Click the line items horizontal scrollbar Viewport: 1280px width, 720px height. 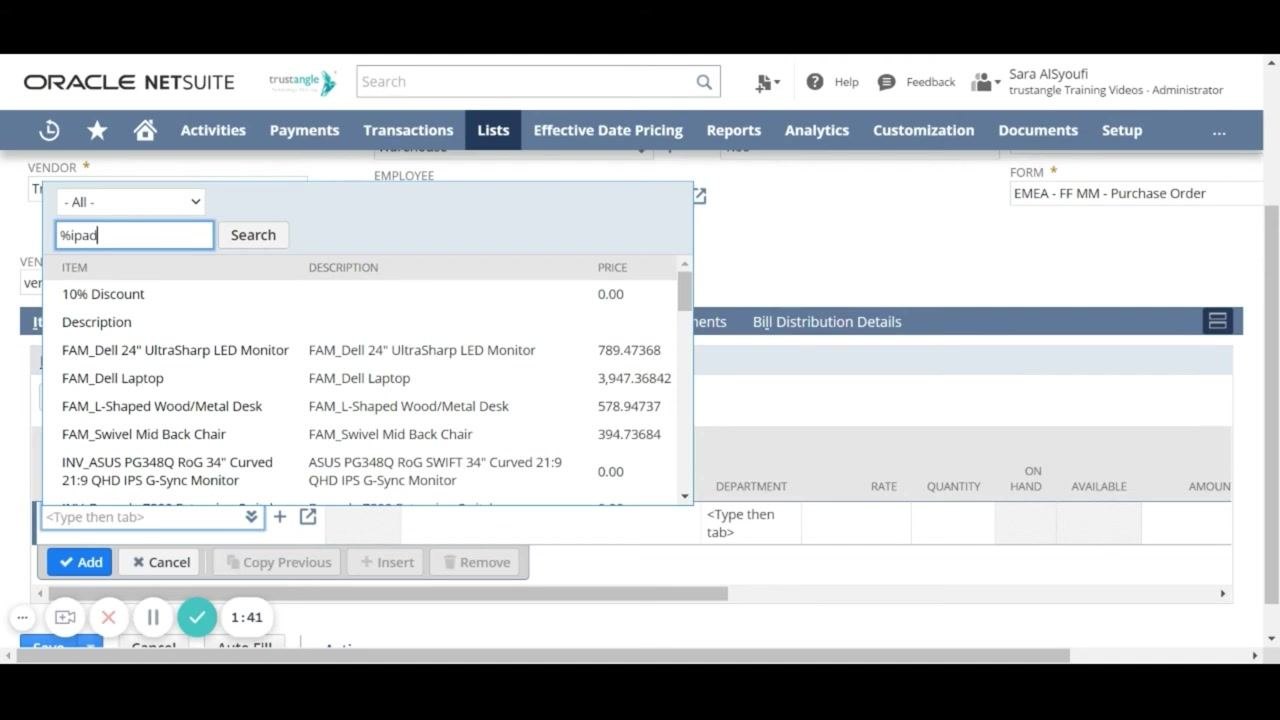click(390, 593)
